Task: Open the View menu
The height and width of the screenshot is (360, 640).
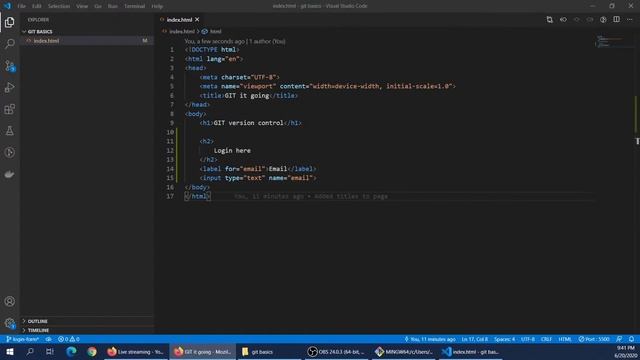Action: [x=82, y=6]
